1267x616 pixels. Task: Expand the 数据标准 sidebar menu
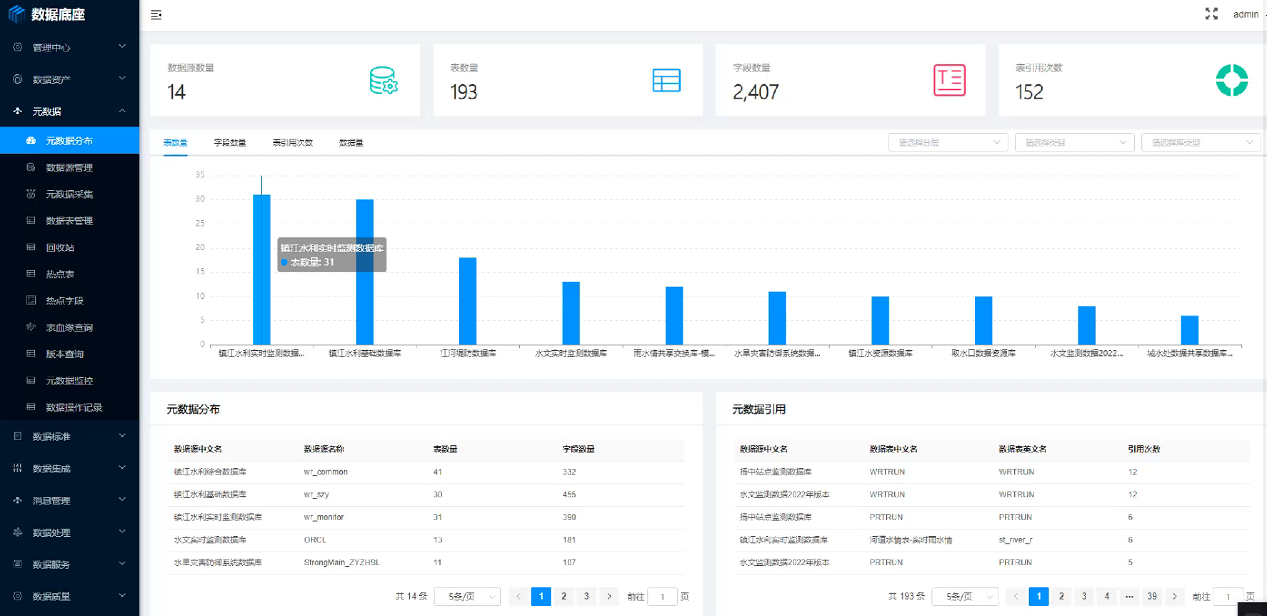[69, 436]
